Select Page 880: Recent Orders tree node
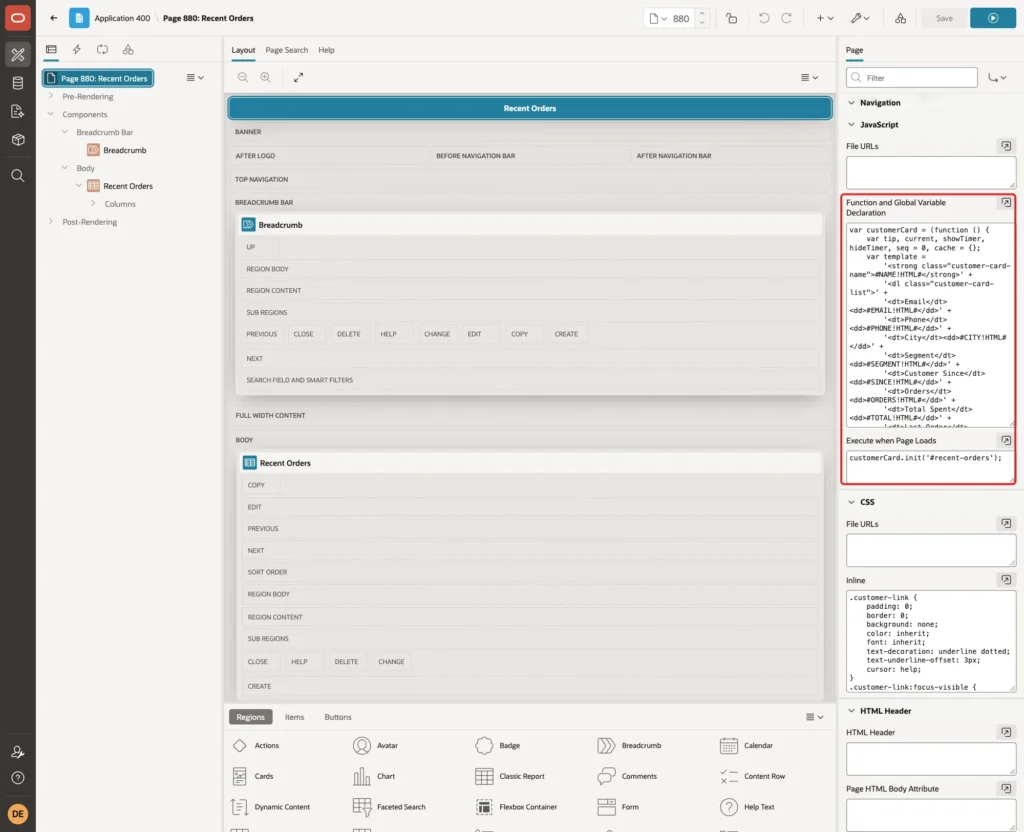Image resolution: width=1024 pixels, height=832 pixels. pyautogui.click(x=98, y=78)
